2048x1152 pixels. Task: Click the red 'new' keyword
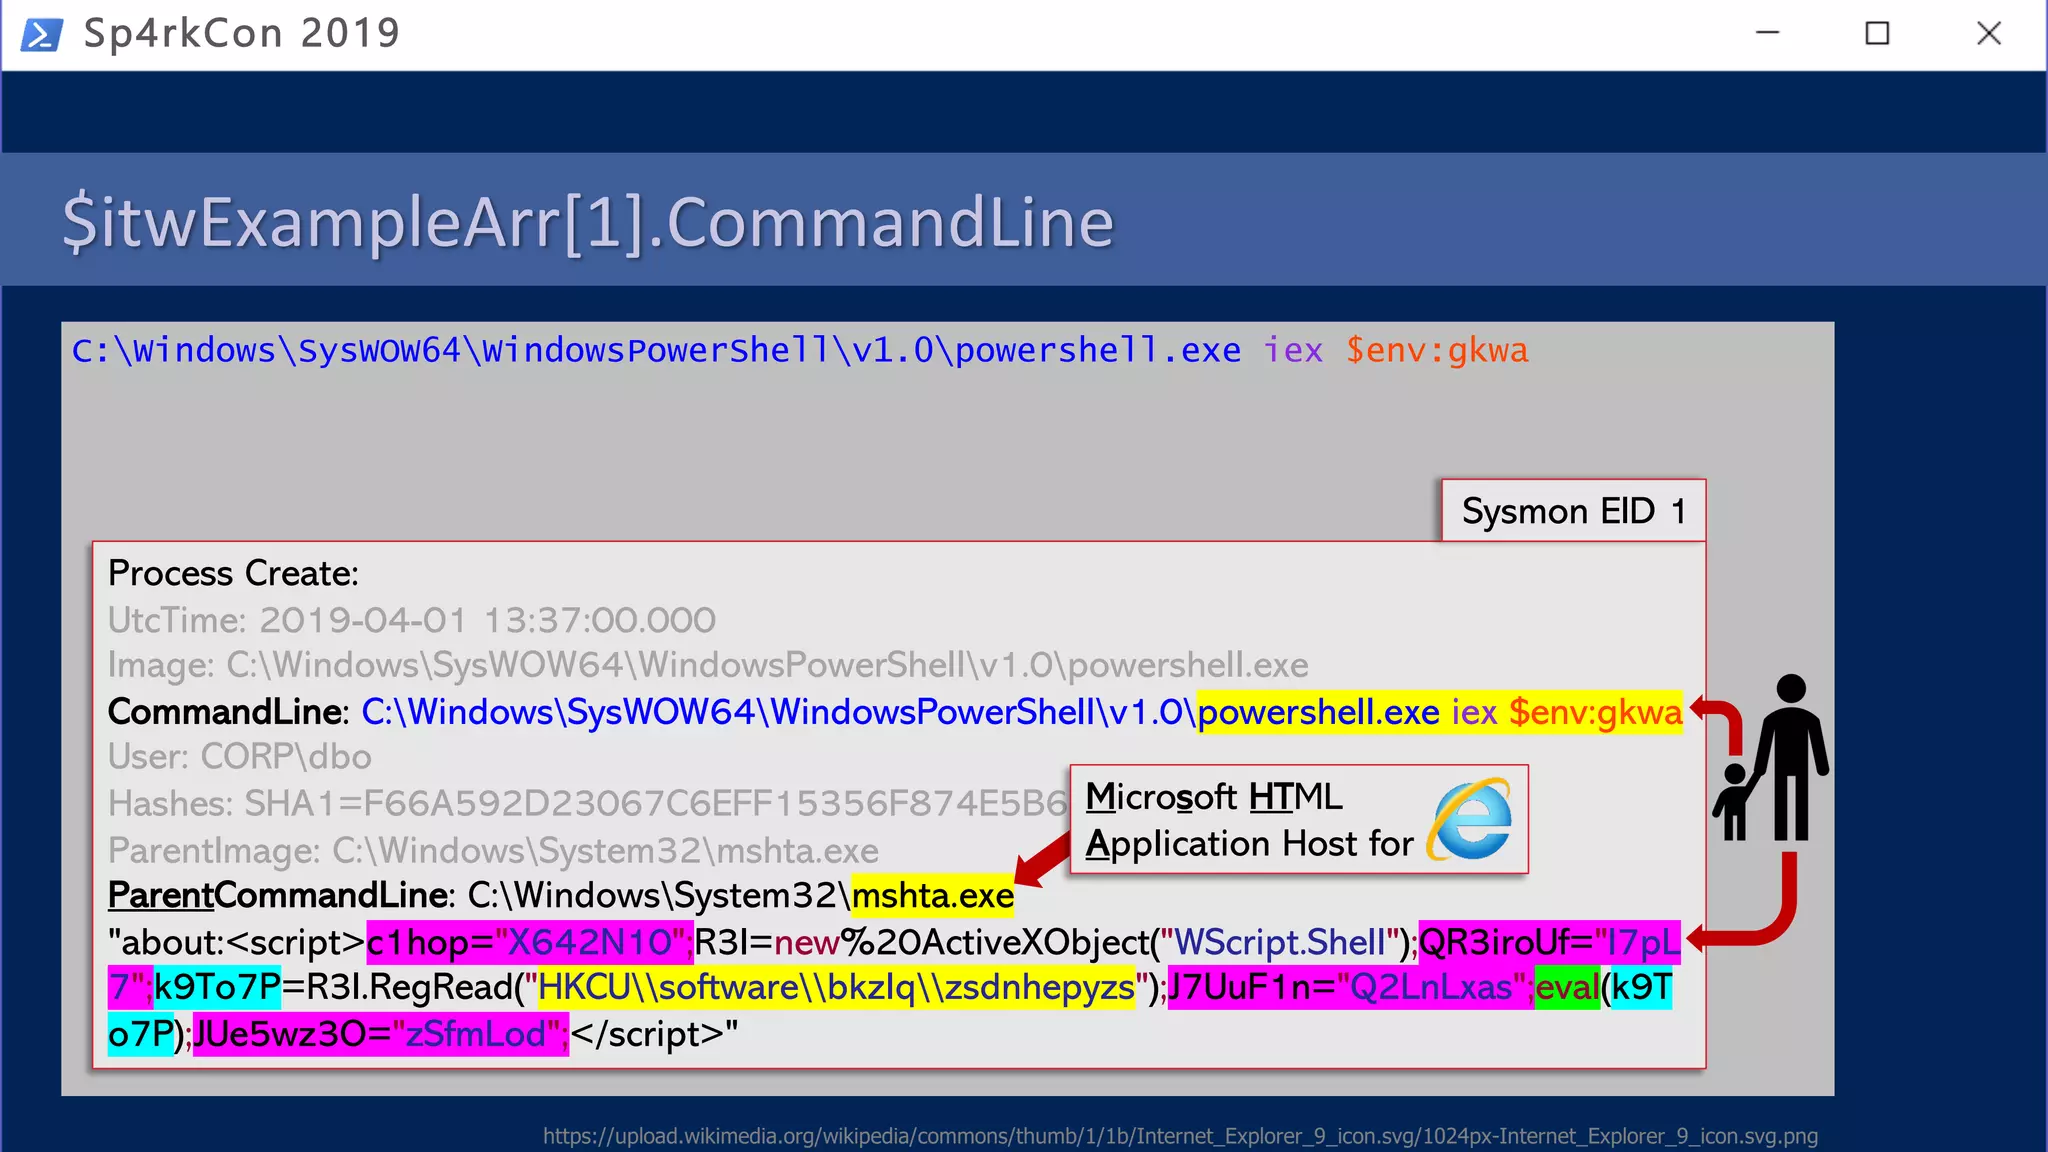tap(807, 942)
